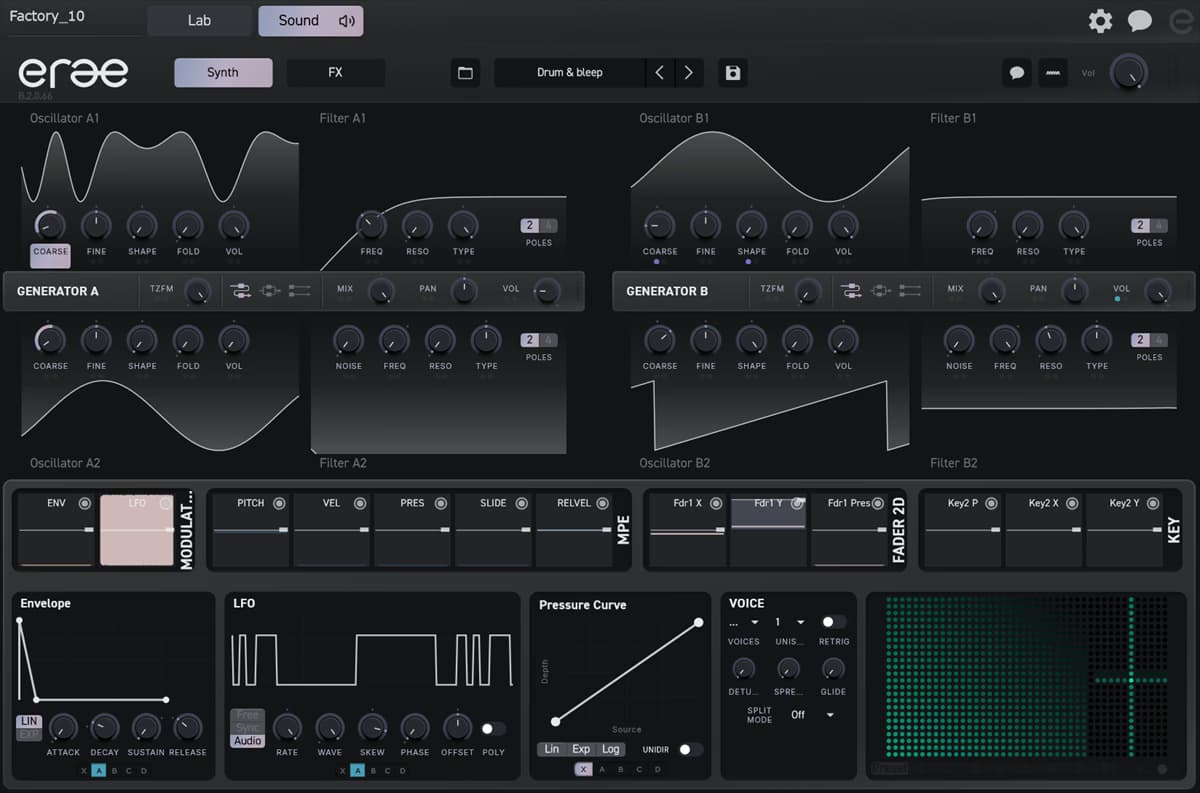Choose the Log pressure curve
Screen dimensions: 1200x793
pyautogui.click(x=611, y=749)
